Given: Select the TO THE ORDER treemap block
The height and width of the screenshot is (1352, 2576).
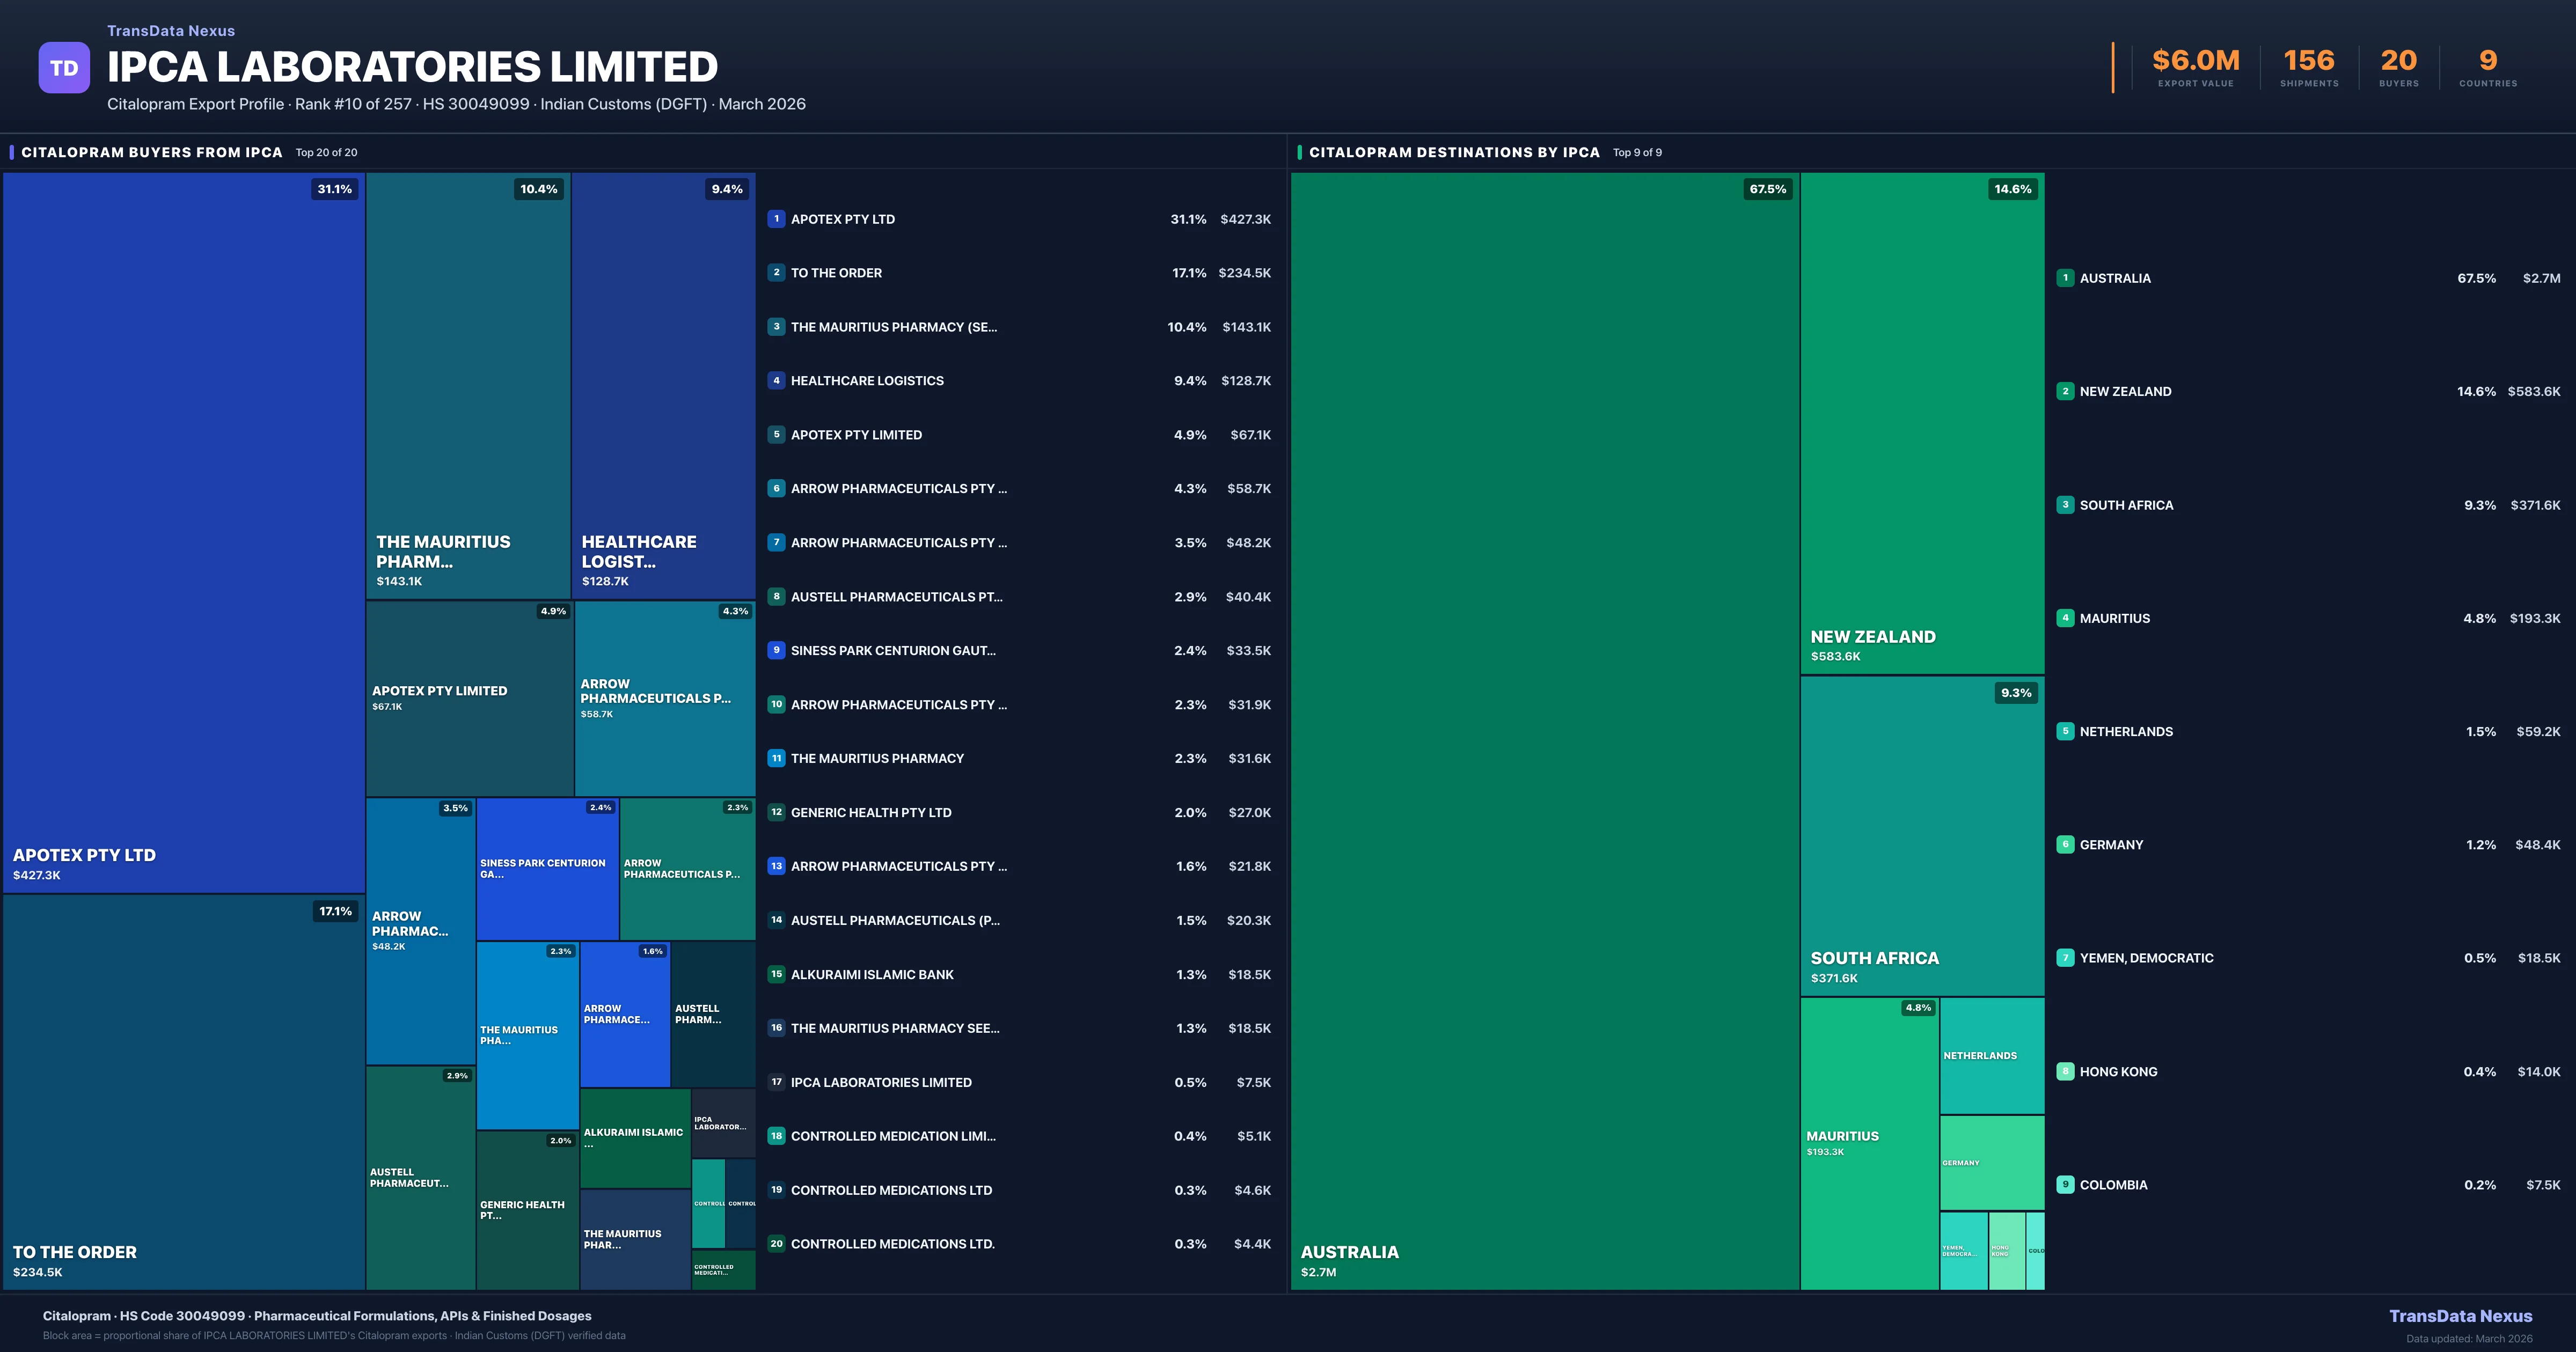Looking at the screenshot, I should point(184,1090).
